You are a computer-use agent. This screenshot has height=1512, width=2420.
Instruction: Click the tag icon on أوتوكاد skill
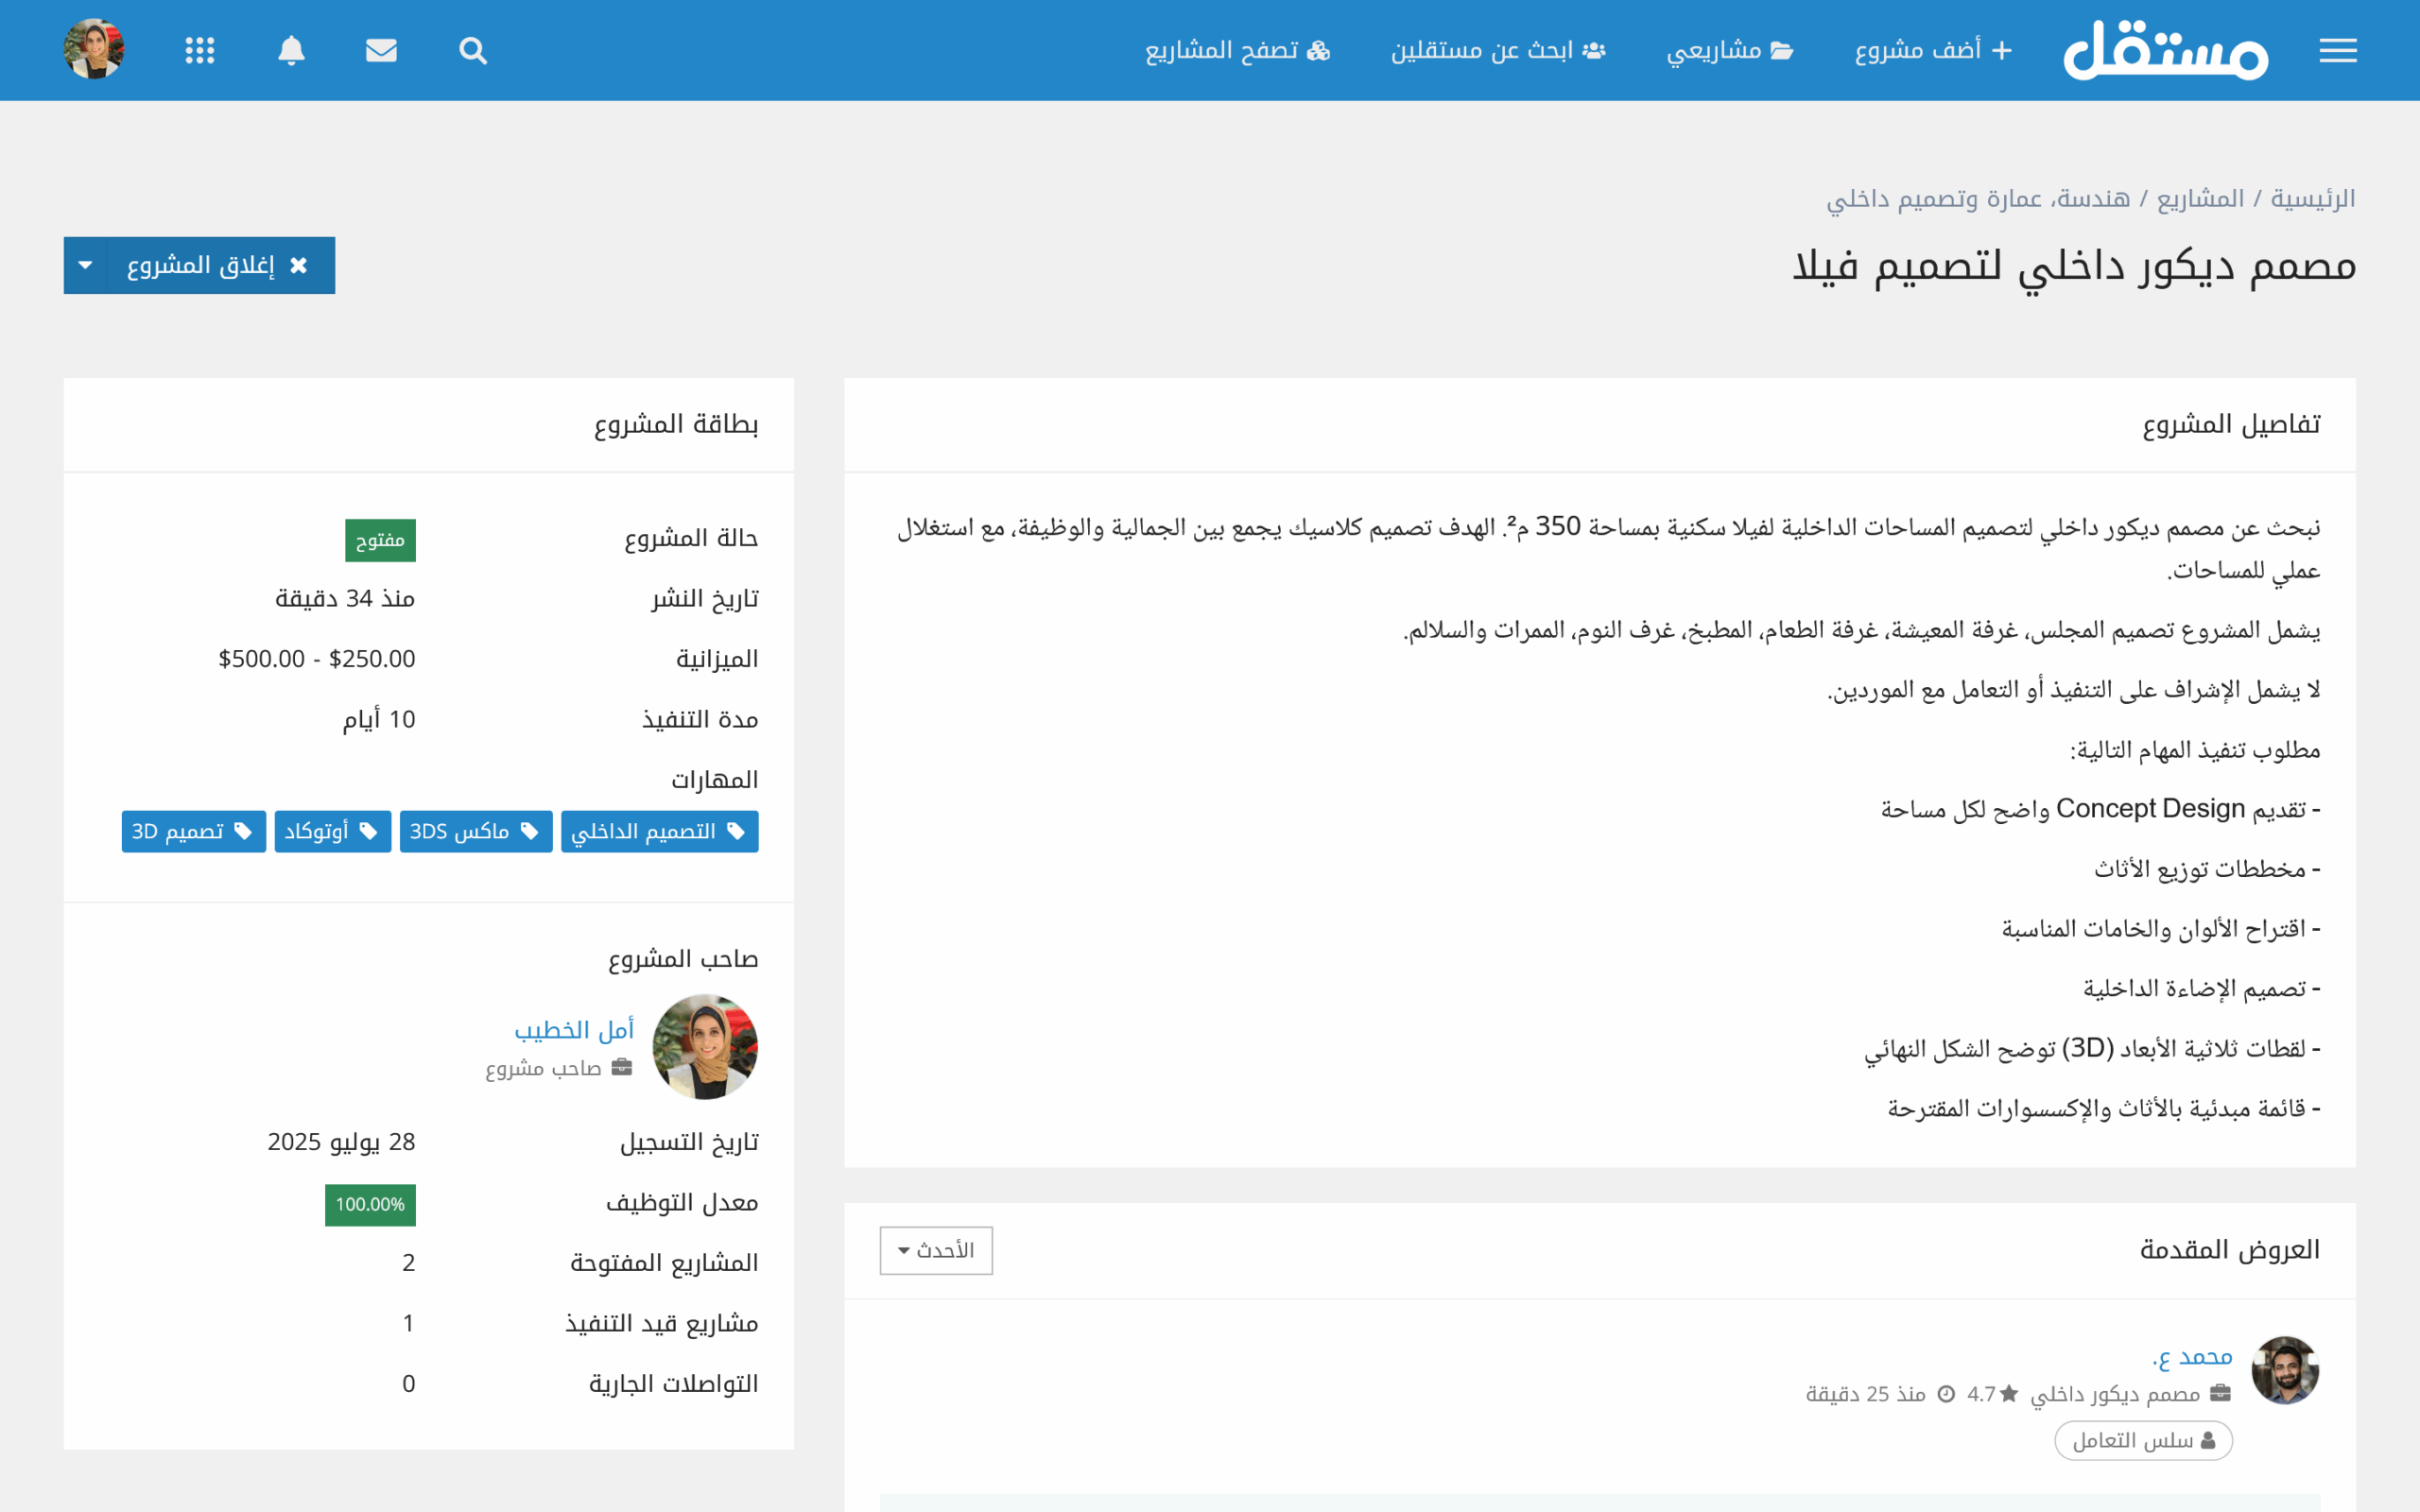(368, 831)
